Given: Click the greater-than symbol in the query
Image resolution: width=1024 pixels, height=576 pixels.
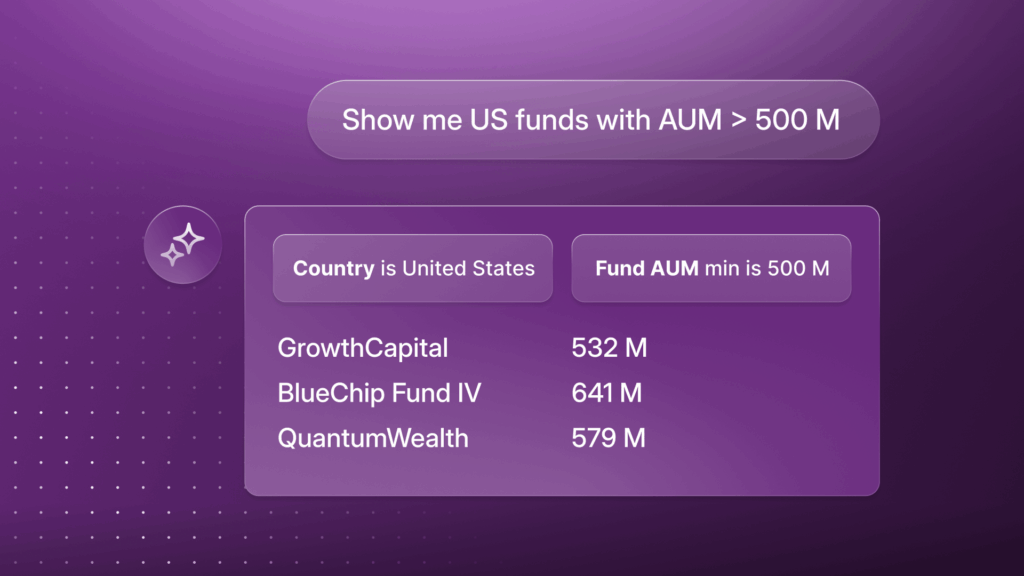Looking at the screenshot, I should coord(736,120).
